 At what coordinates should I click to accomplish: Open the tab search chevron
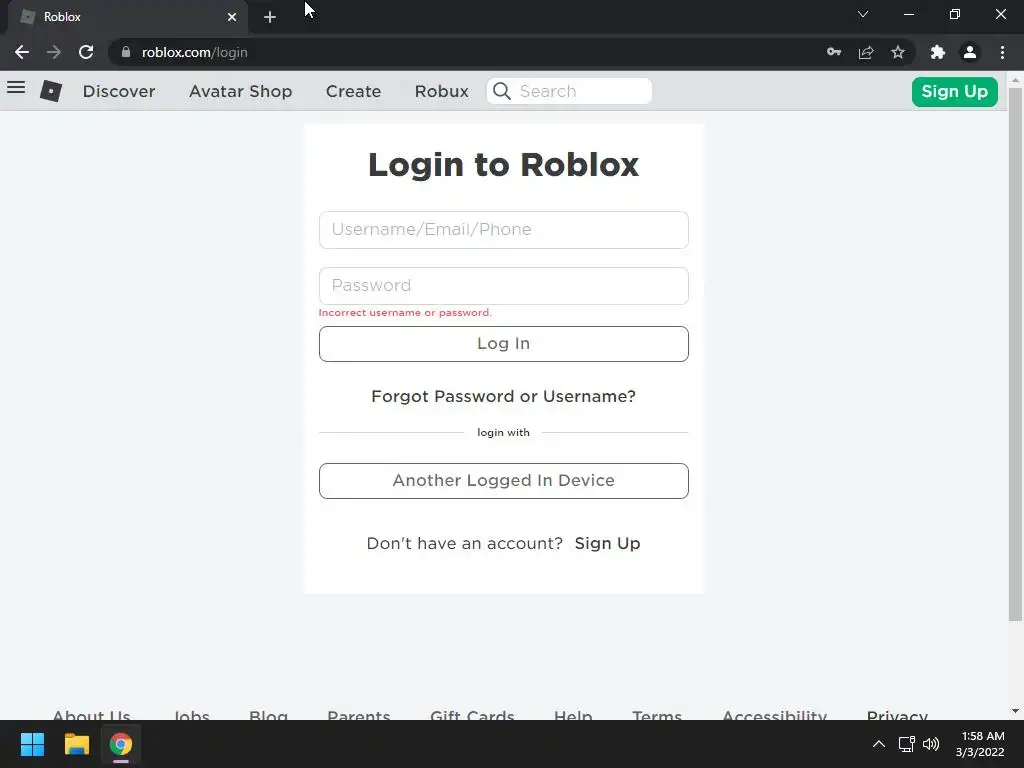[863, 14]
